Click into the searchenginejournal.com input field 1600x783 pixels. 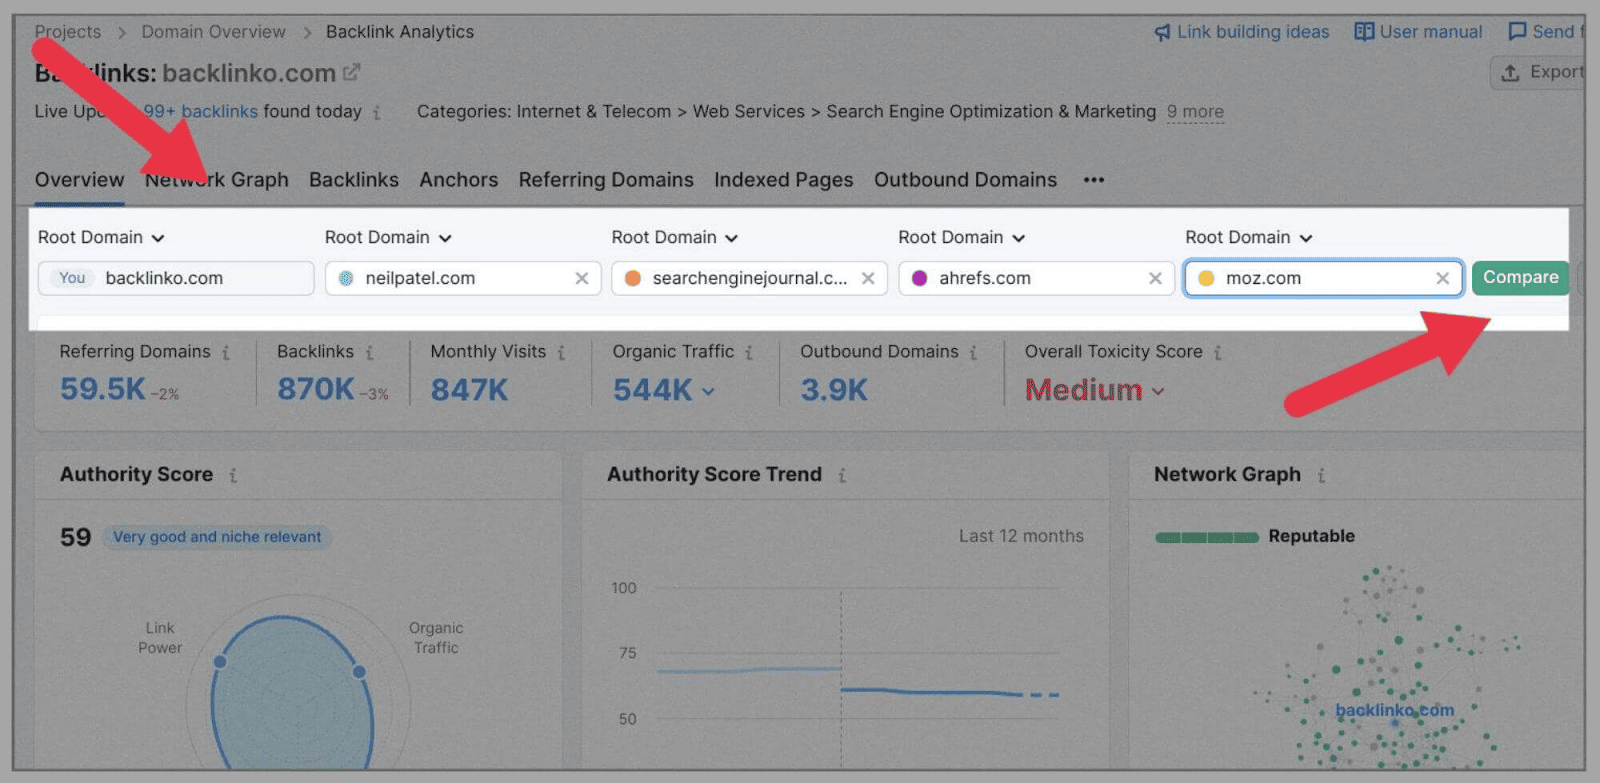pyautogui.click(x=749, y=279)
